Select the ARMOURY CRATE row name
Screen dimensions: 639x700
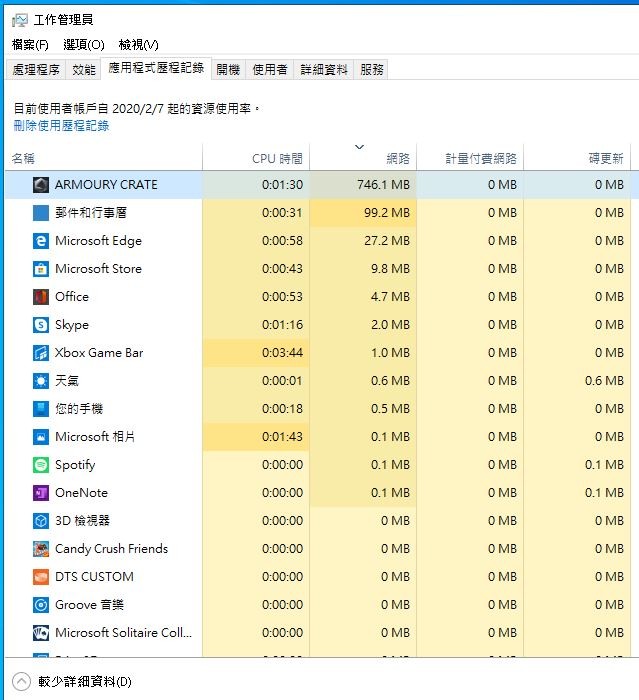pyautogui.click(x=106, y=185)
